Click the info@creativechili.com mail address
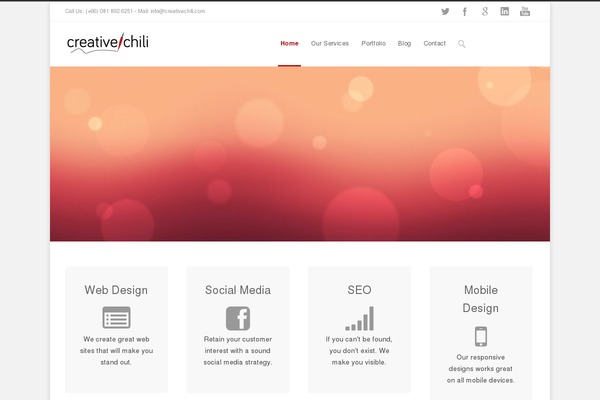This screenshot has height=400, width=600. (x=178, y=11)
